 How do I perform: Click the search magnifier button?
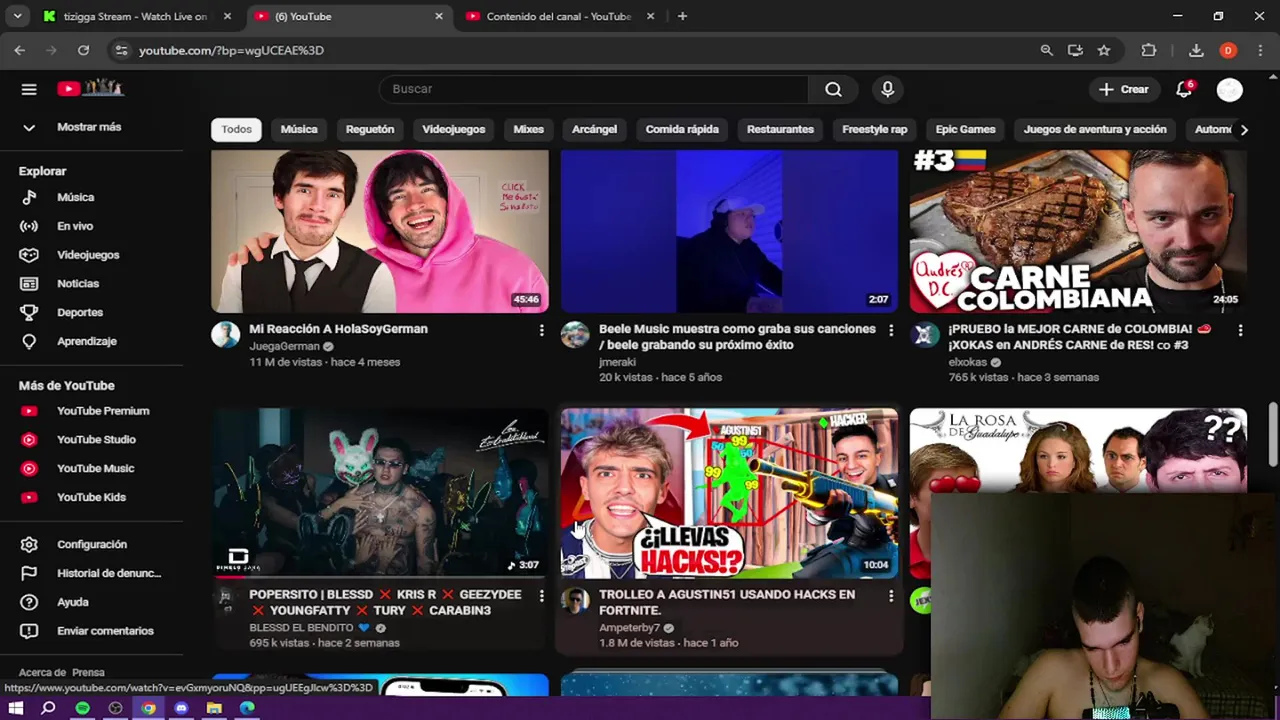(x=833, y=89)
